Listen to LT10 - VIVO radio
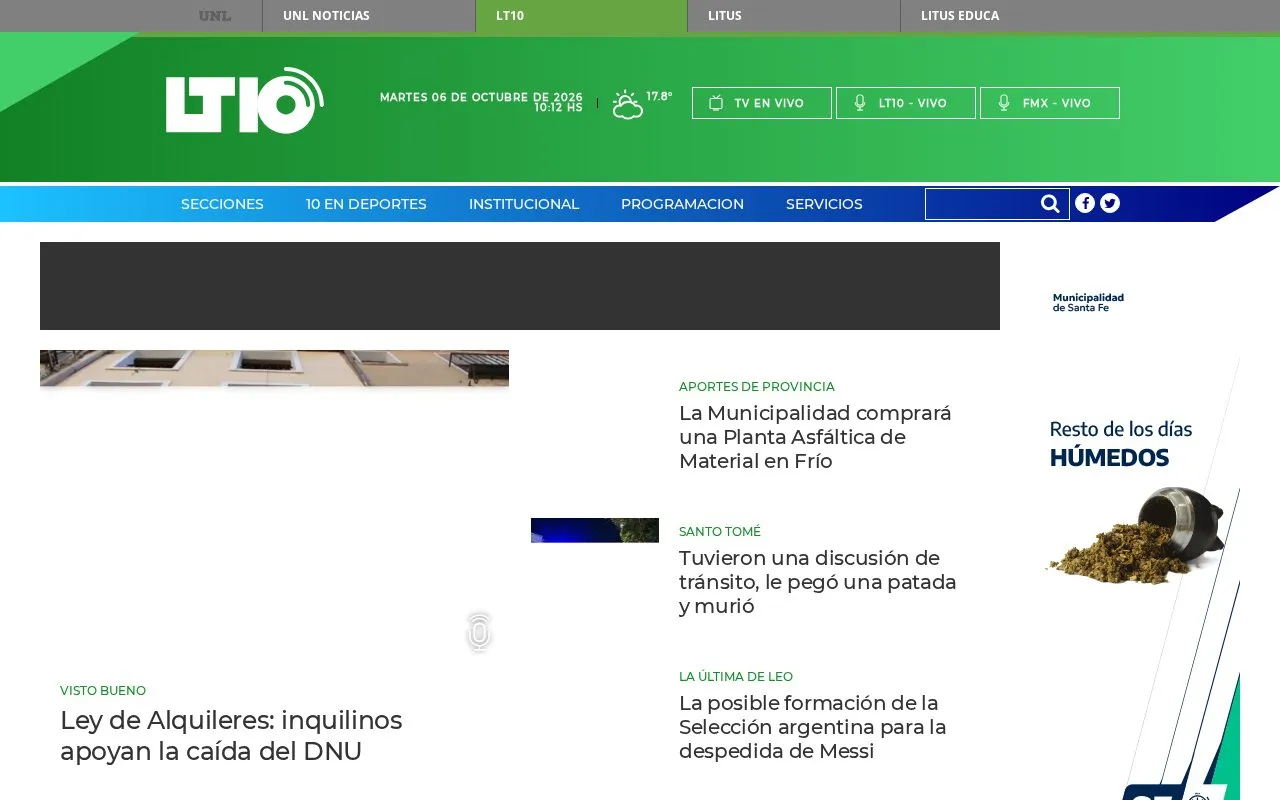The width and height of the screenshot is (1280, 800). pyautogui.click(x=906, y=103)
